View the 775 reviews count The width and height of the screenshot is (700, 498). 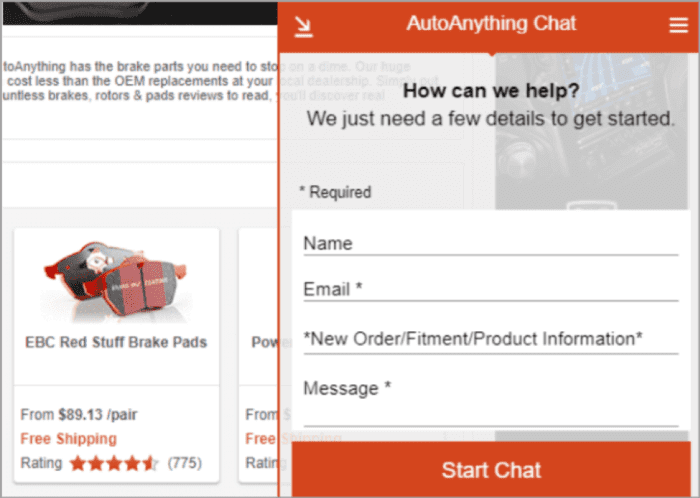[x=185, y=463]
